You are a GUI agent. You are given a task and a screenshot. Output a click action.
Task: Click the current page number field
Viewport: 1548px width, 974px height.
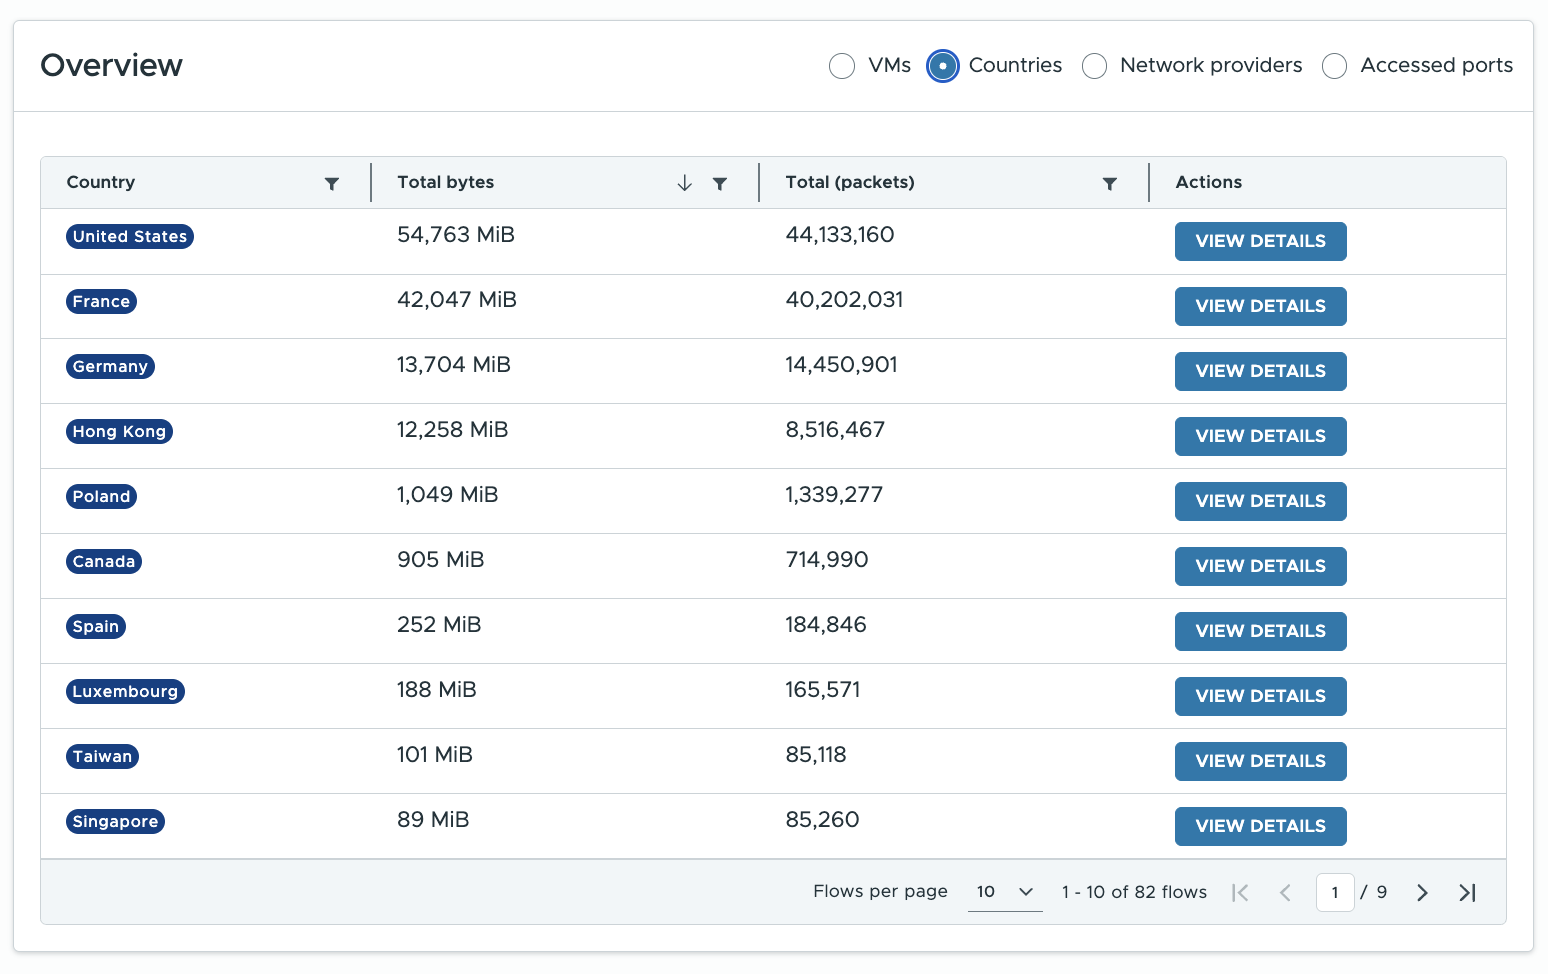click(x=1335, y=892)
